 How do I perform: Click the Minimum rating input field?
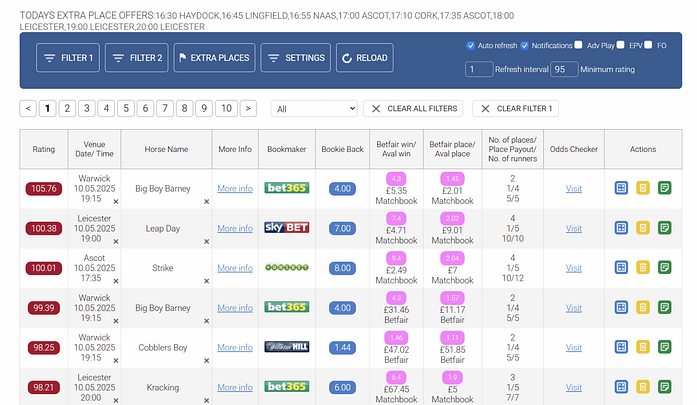coord(564,70)
